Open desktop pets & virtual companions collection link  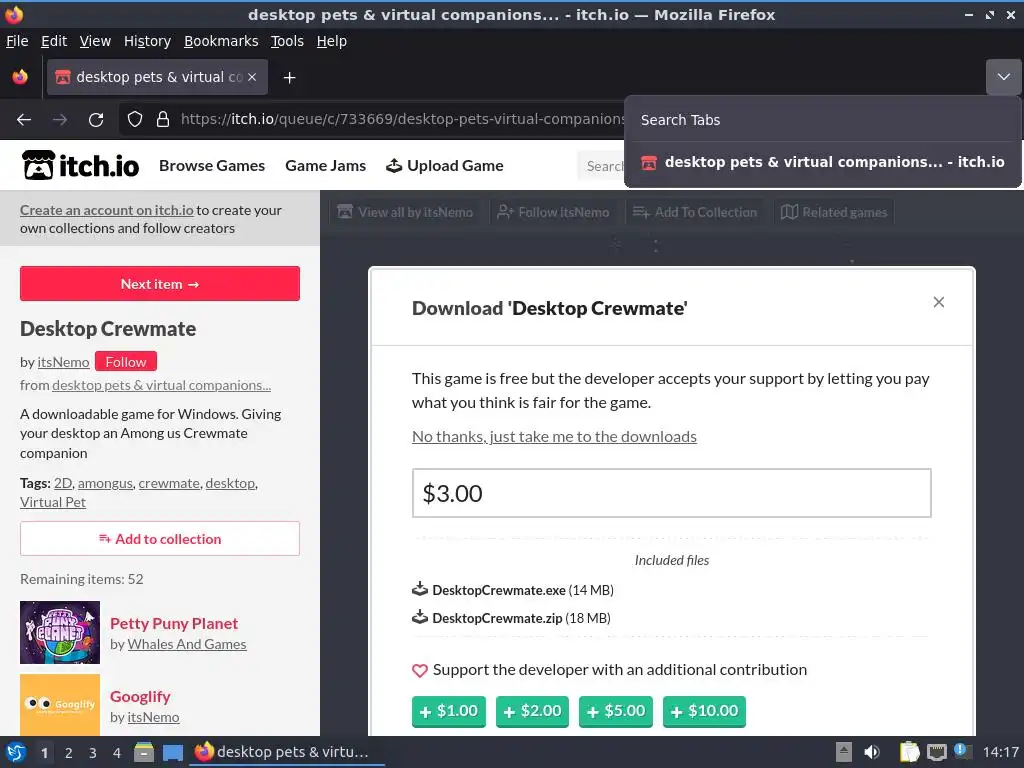click(161, 385)
